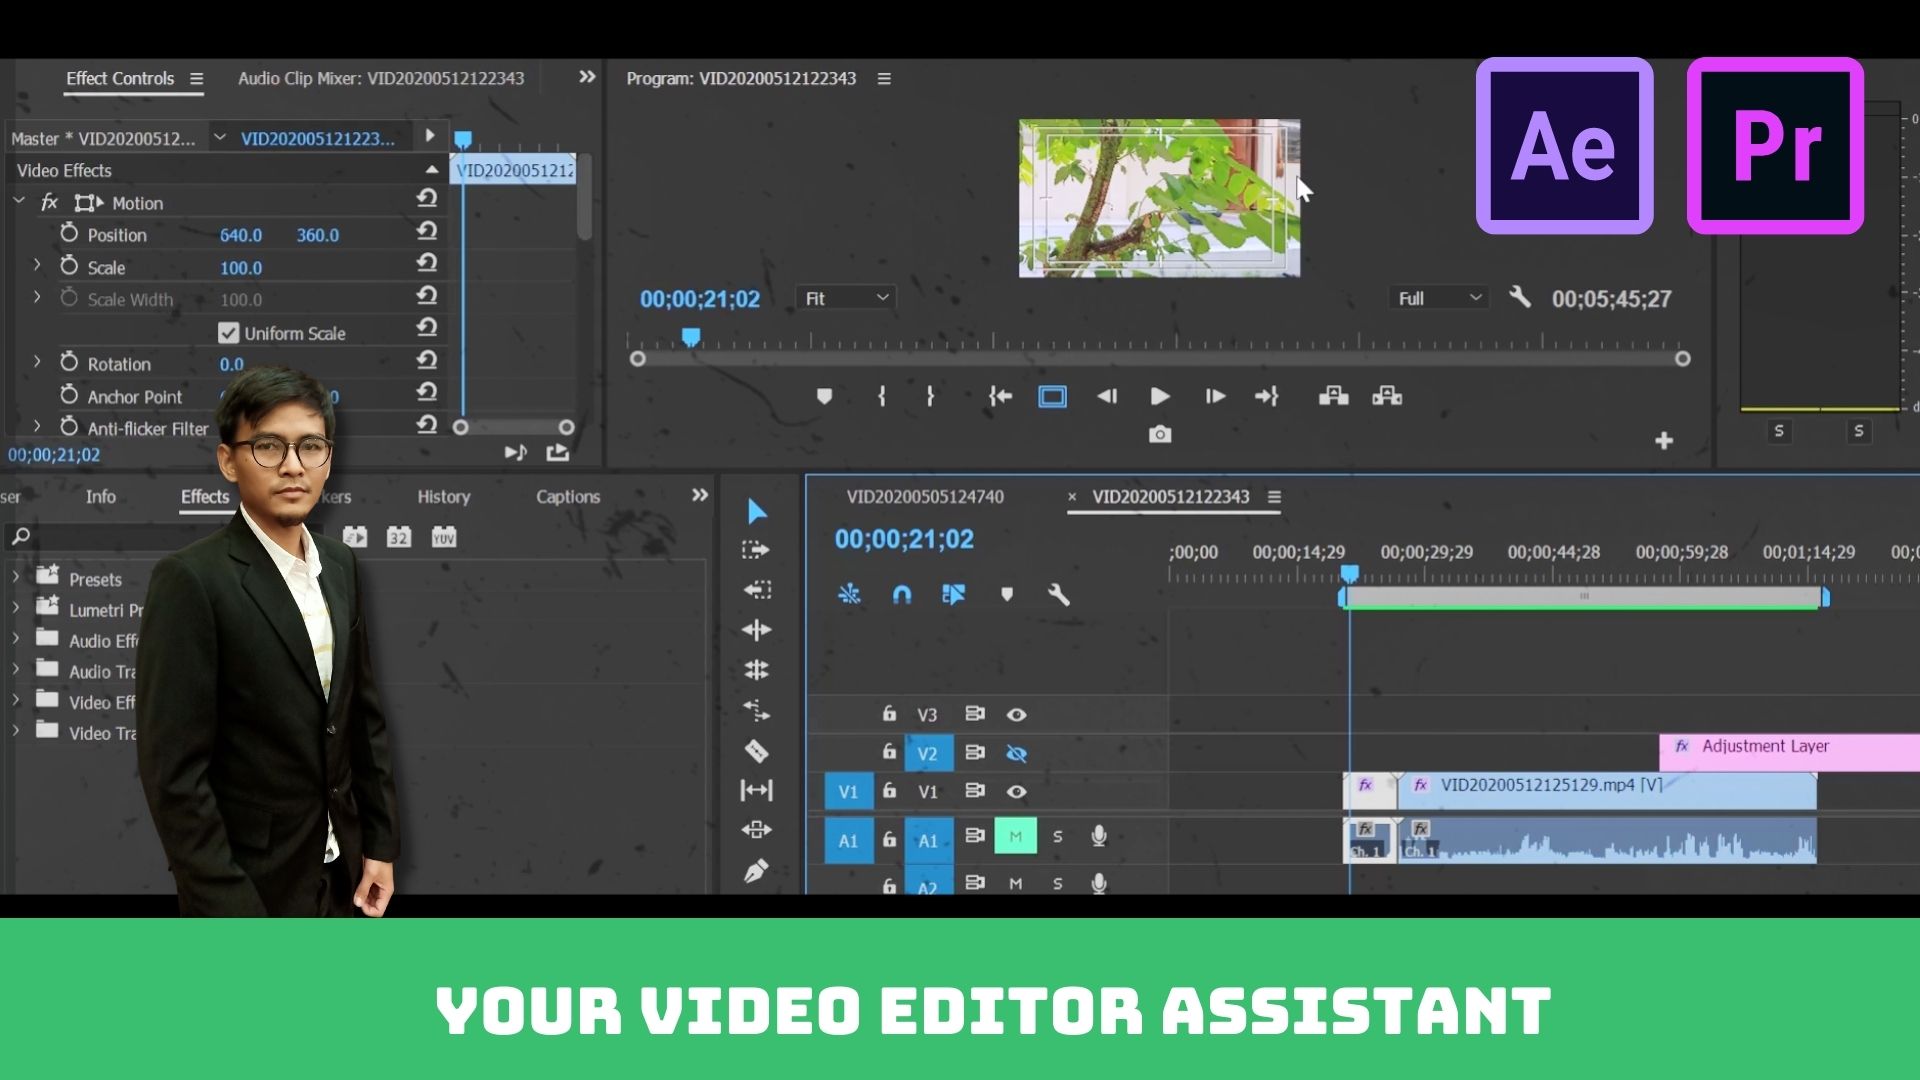Click the Add Marker icon in the timeline

point(1007,595)
